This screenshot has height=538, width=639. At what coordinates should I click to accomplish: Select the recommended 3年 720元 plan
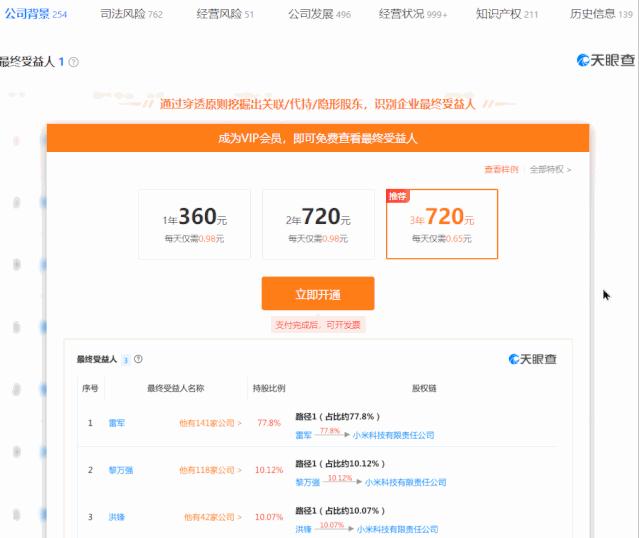click(x=442, y=224)
